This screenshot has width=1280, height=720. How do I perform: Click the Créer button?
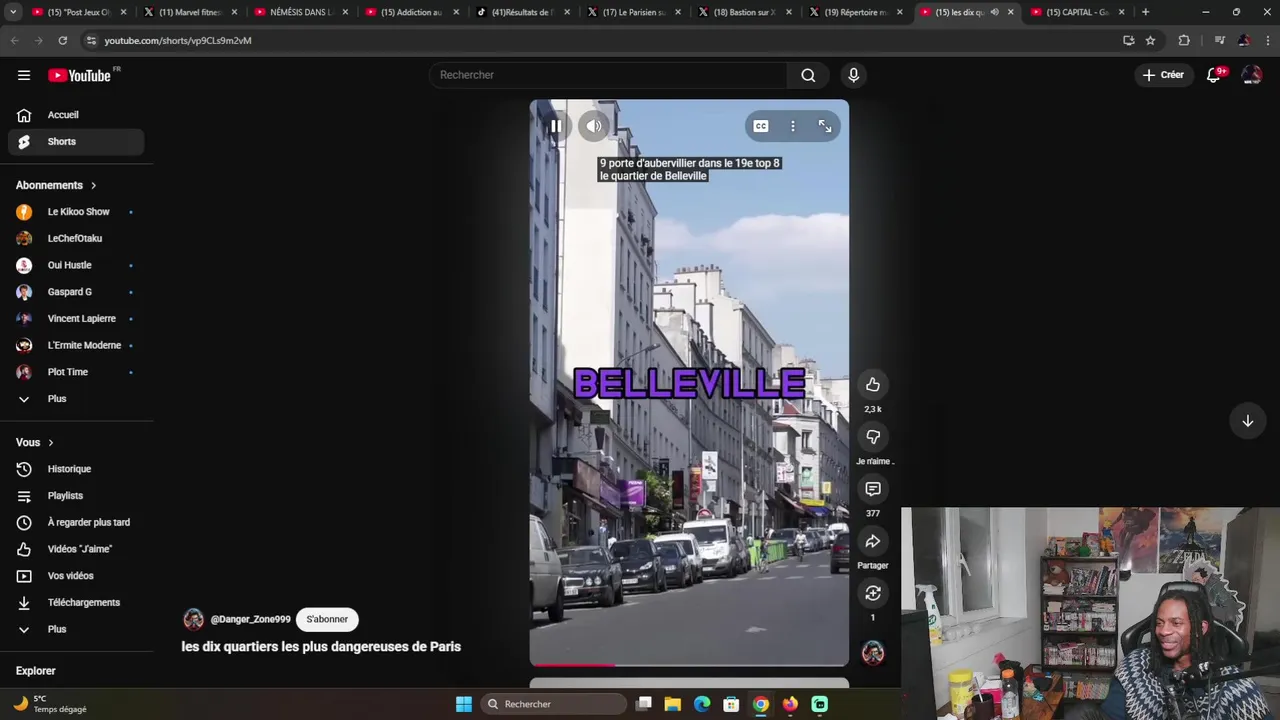pos(1163,75)
